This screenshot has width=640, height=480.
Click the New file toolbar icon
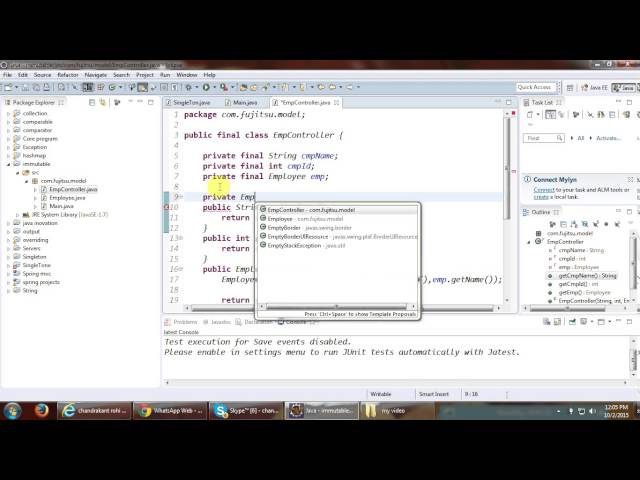coord(8,87)
